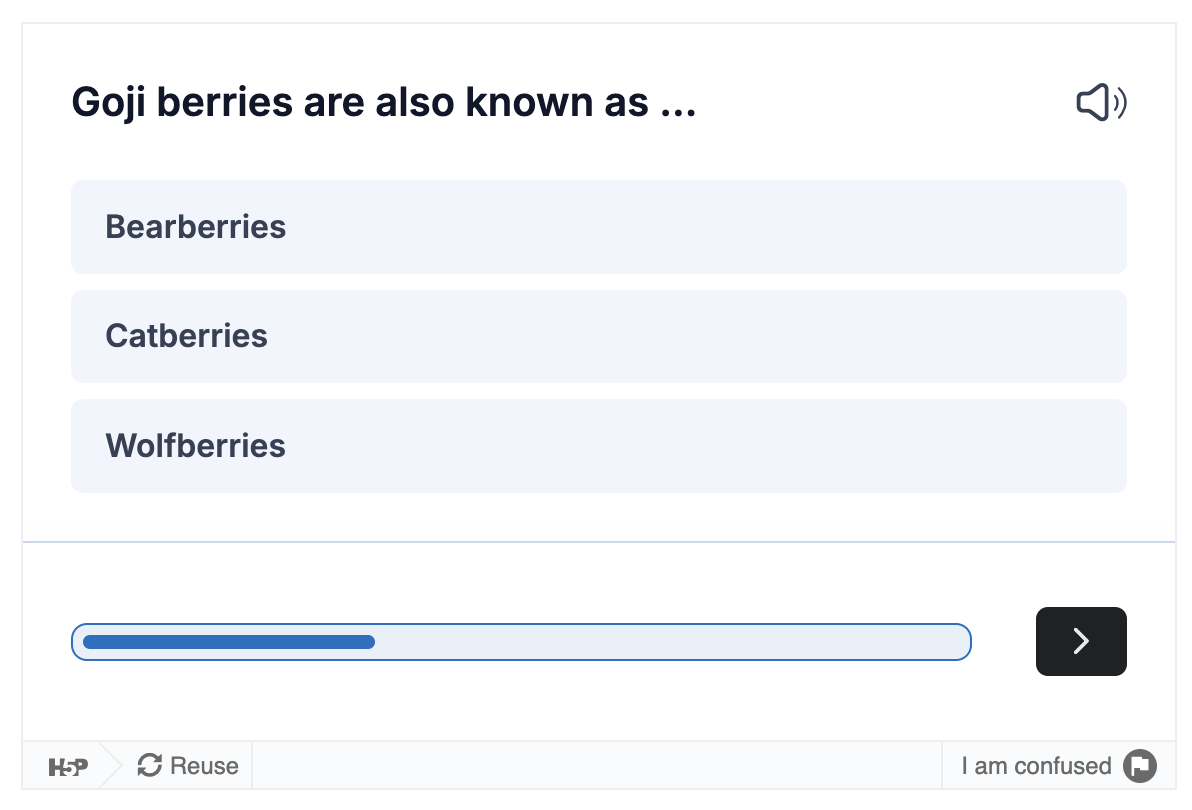Click the circular arrows Reuse icon

point(150,766)
